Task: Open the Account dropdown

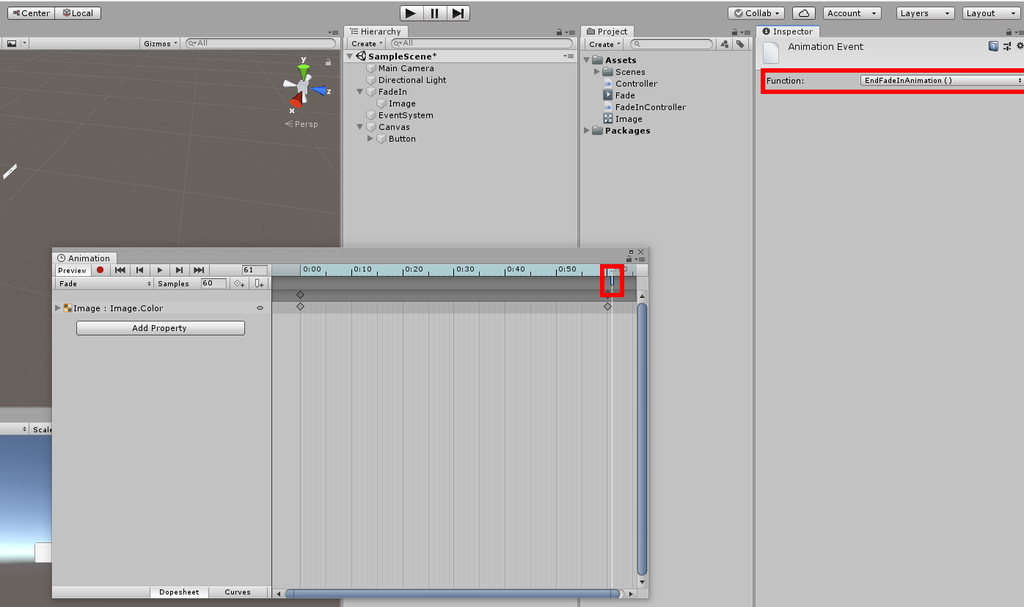Action: [852, 13]
